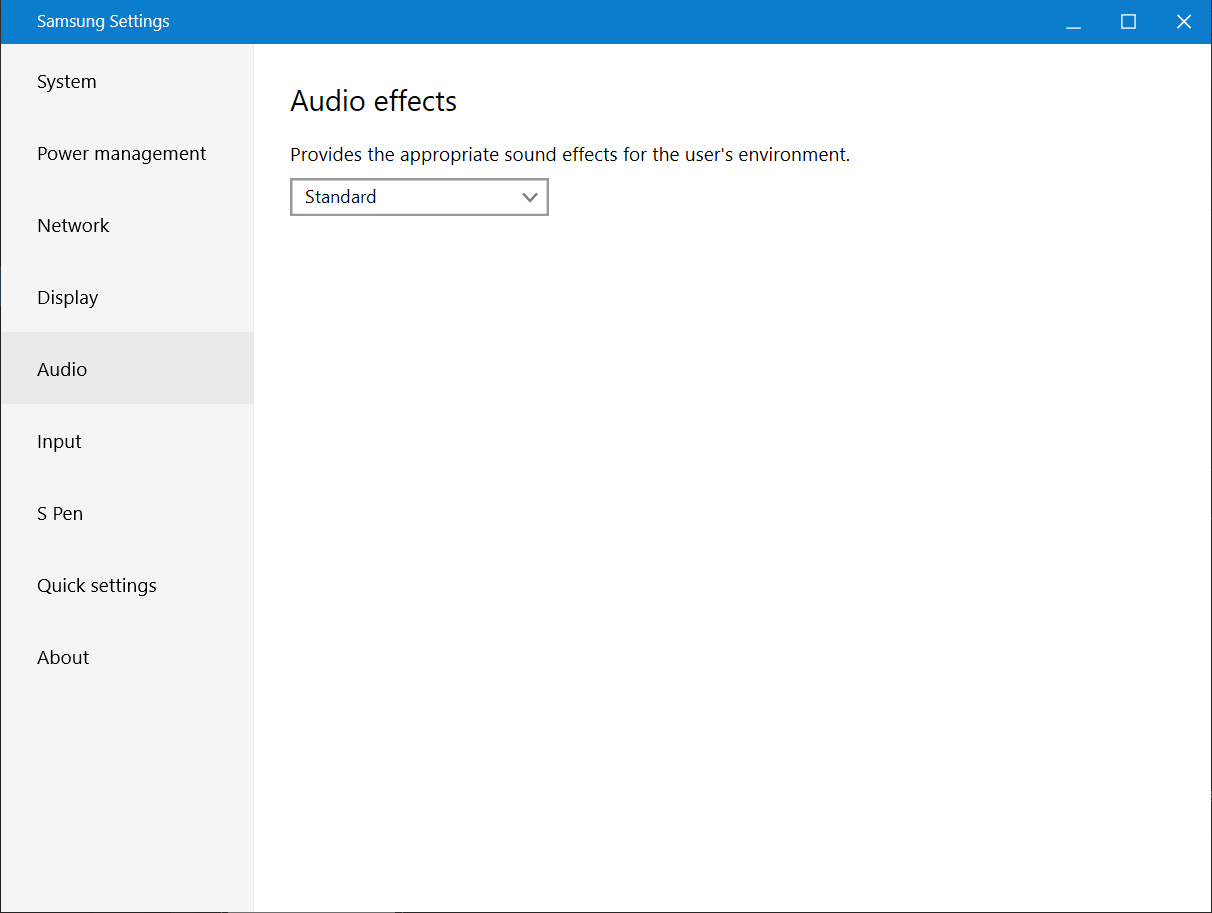The image size is (1212, 913).
Task: Minimize the Samsung Settings window
Action: pyautogui.click(x=1073, y=22)
